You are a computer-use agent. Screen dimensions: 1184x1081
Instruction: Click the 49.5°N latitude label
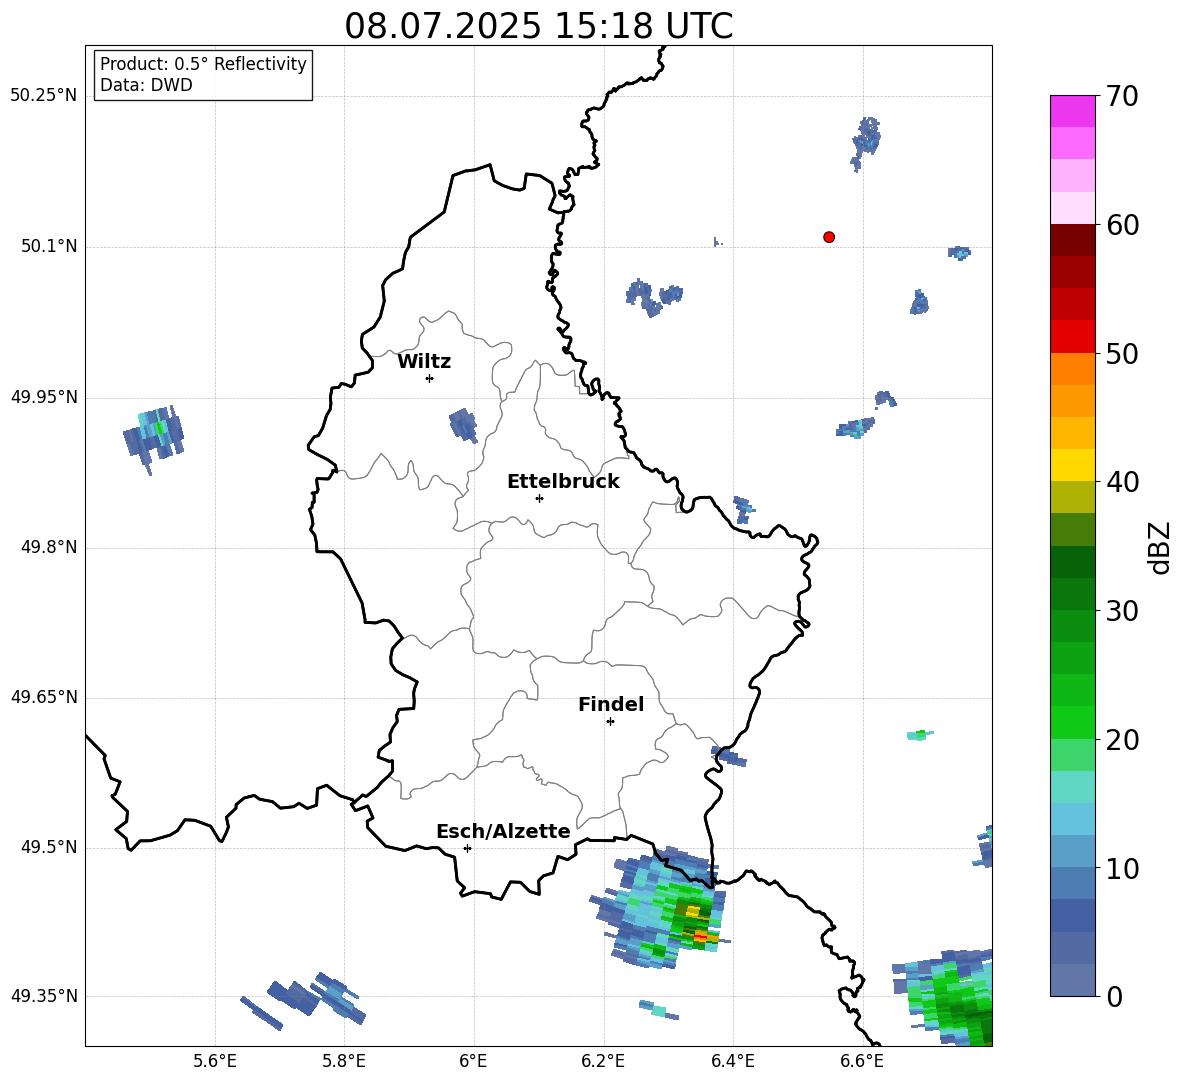[49, 847]
